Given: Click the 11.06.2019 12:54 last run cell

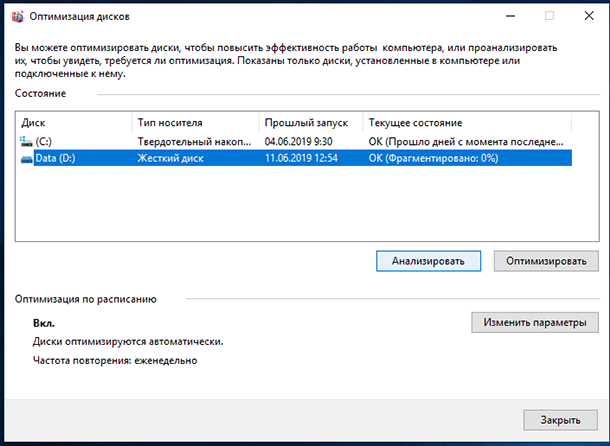Looking at the screenshot, I should (301, 158).
